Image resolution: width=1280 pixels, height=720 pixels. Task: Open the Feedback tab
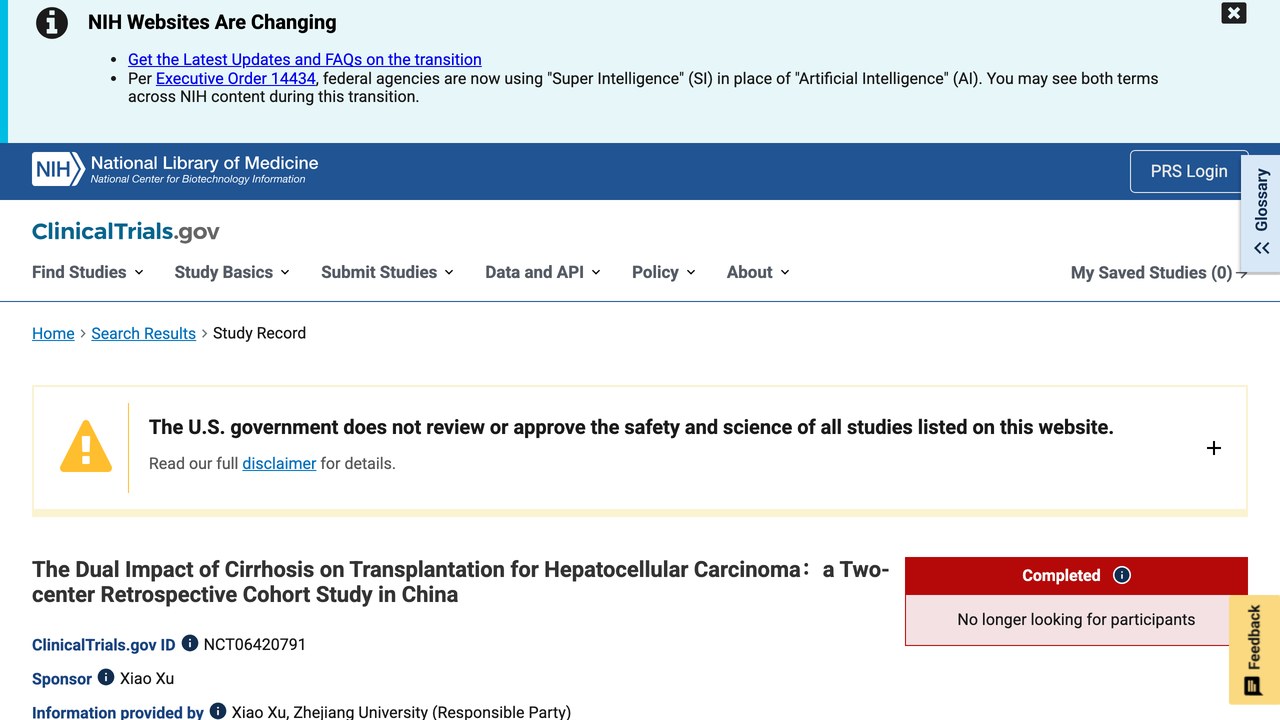[1254, 650]
